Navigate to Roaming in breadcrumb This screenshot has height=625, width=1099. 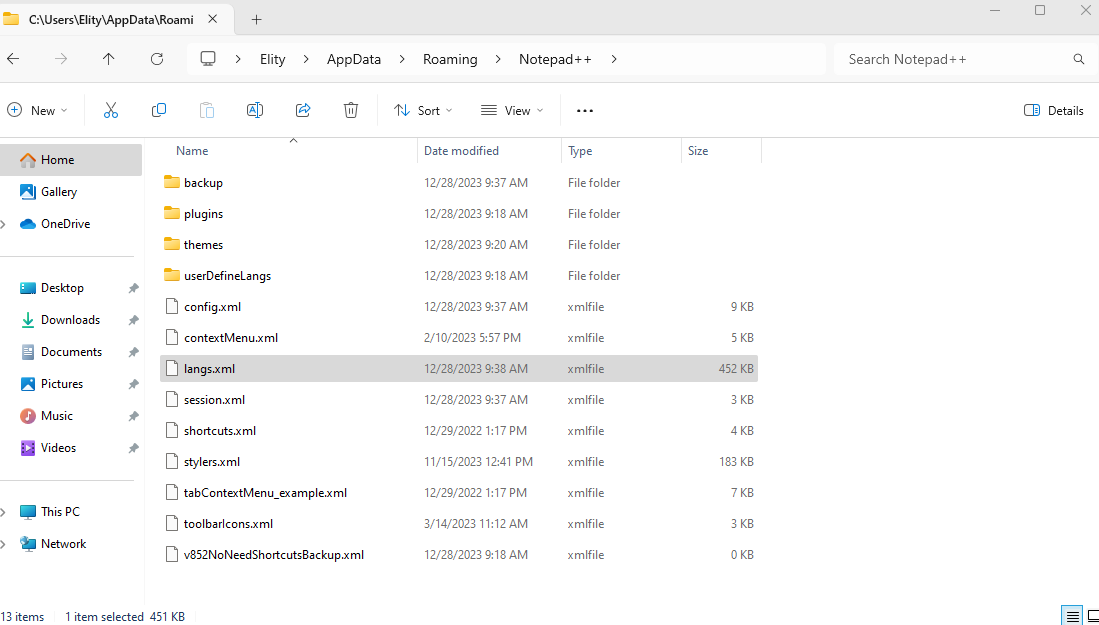coord(450,60)
